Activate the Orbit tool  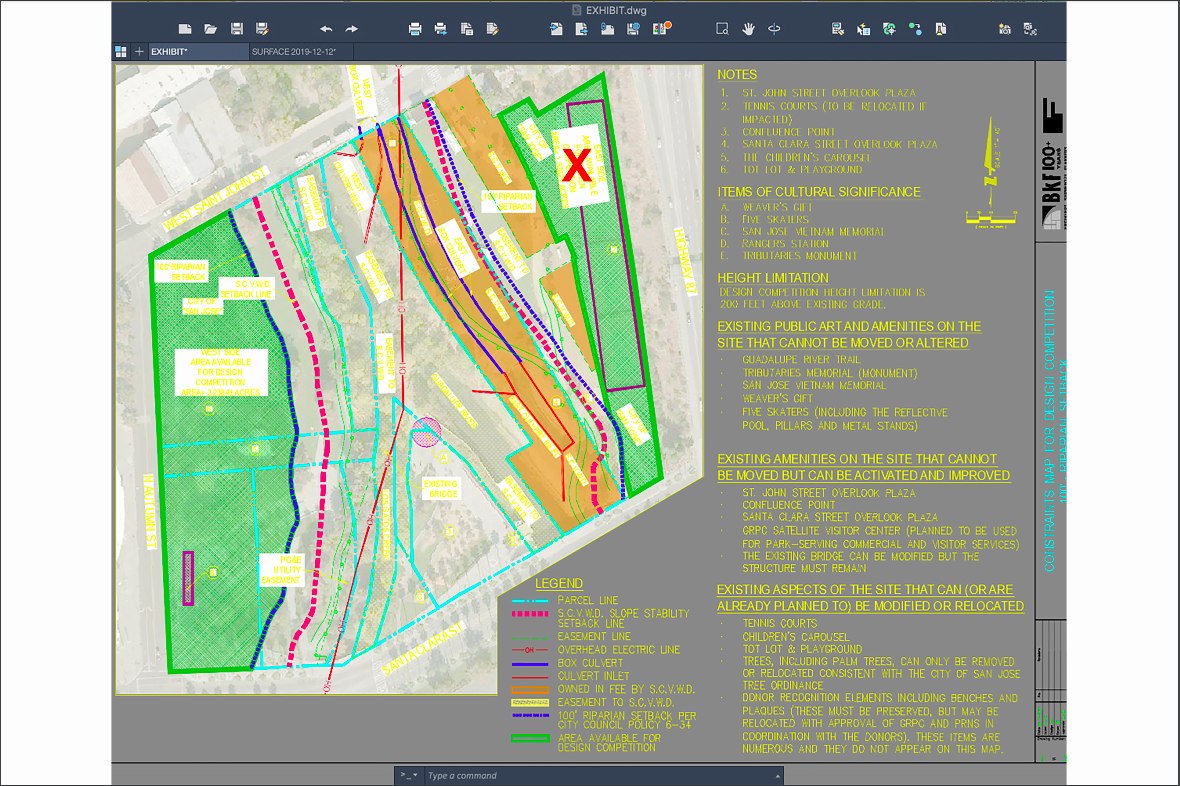coord(774,29)
